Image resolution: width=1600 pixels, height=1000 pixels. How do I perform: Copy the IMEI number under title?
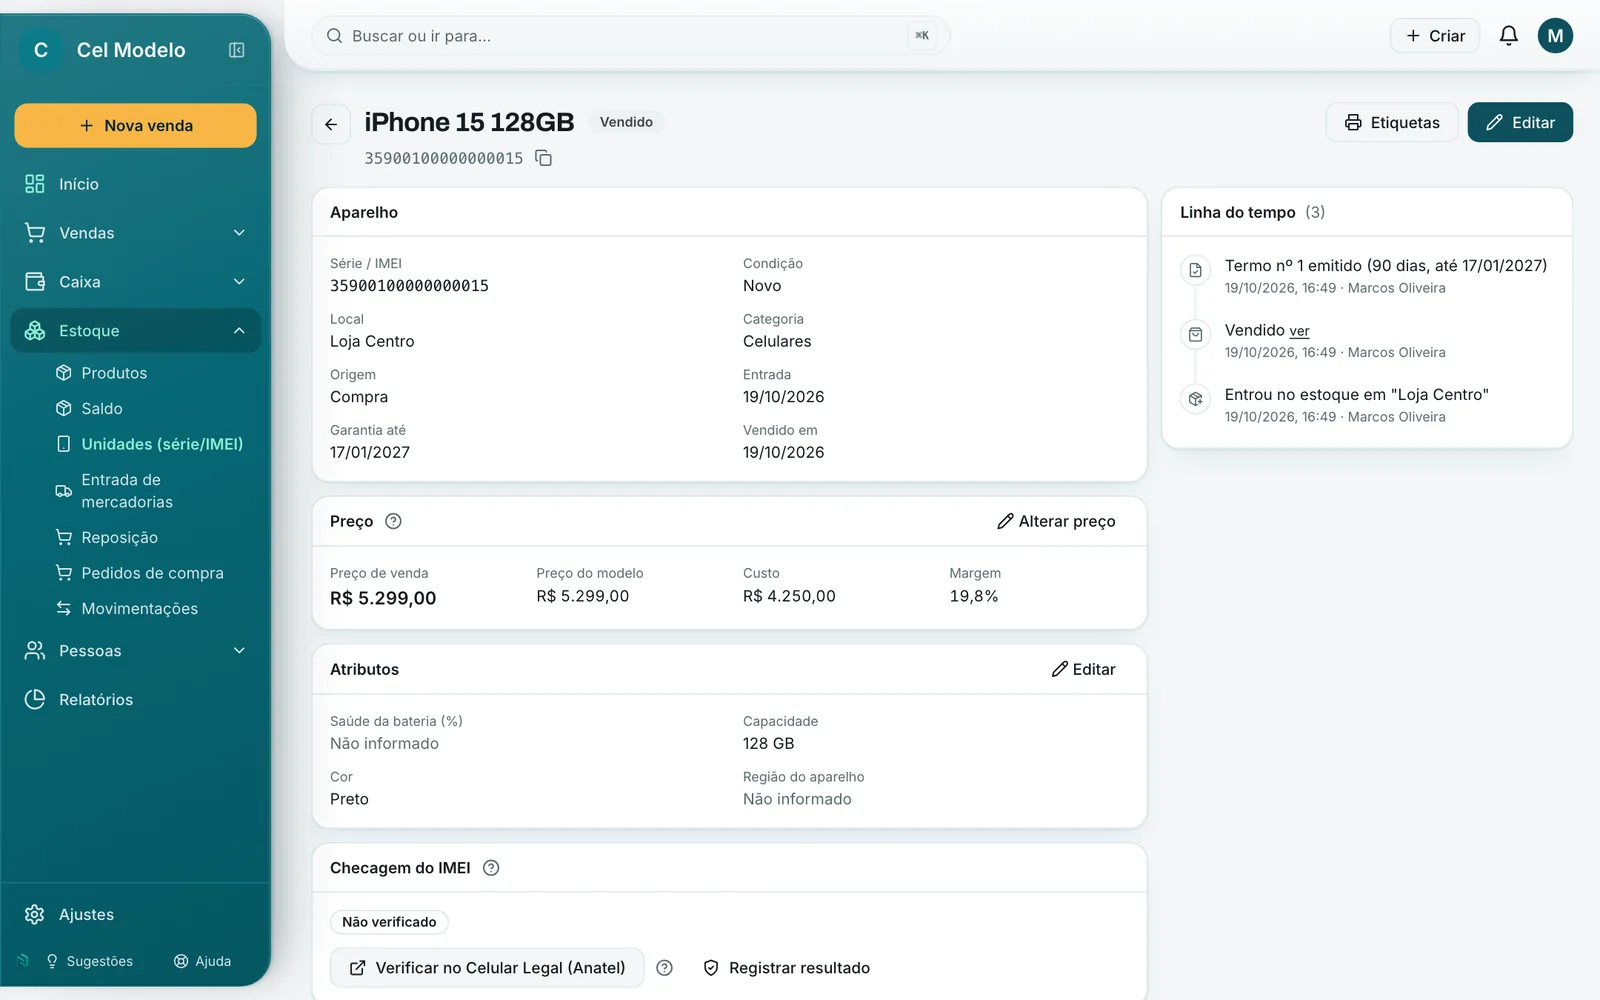[544, 158]
